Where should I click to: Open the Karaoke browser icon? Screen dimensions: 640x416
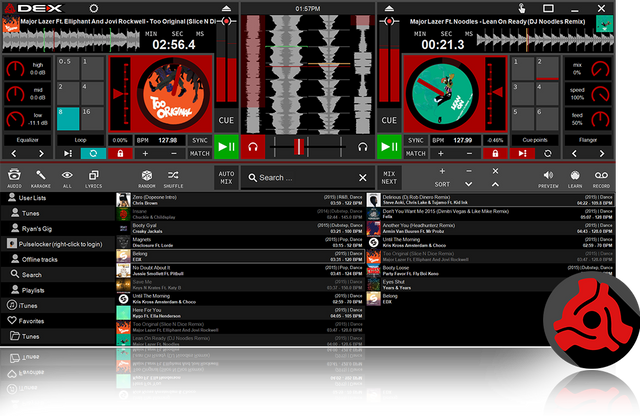41,176
